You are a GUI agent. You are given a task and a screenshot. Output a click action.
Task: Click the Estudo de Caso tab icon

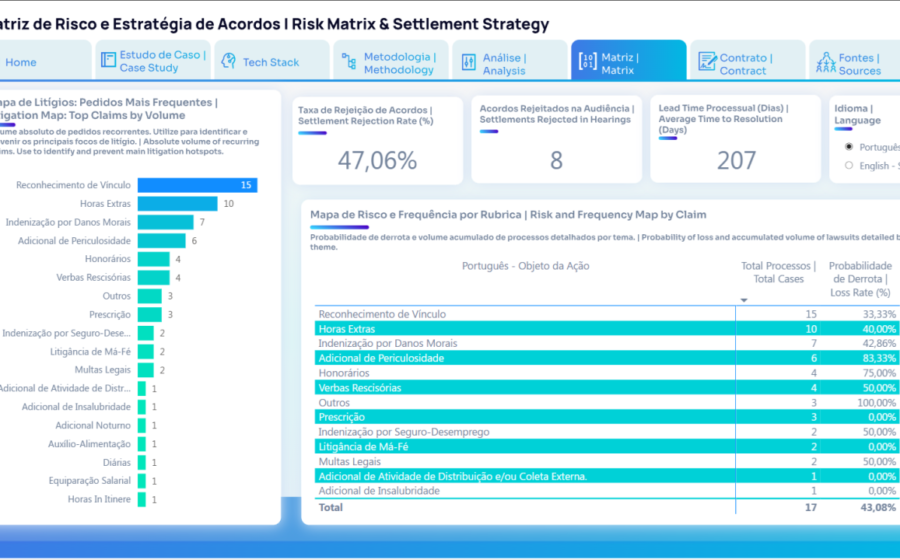108,60
